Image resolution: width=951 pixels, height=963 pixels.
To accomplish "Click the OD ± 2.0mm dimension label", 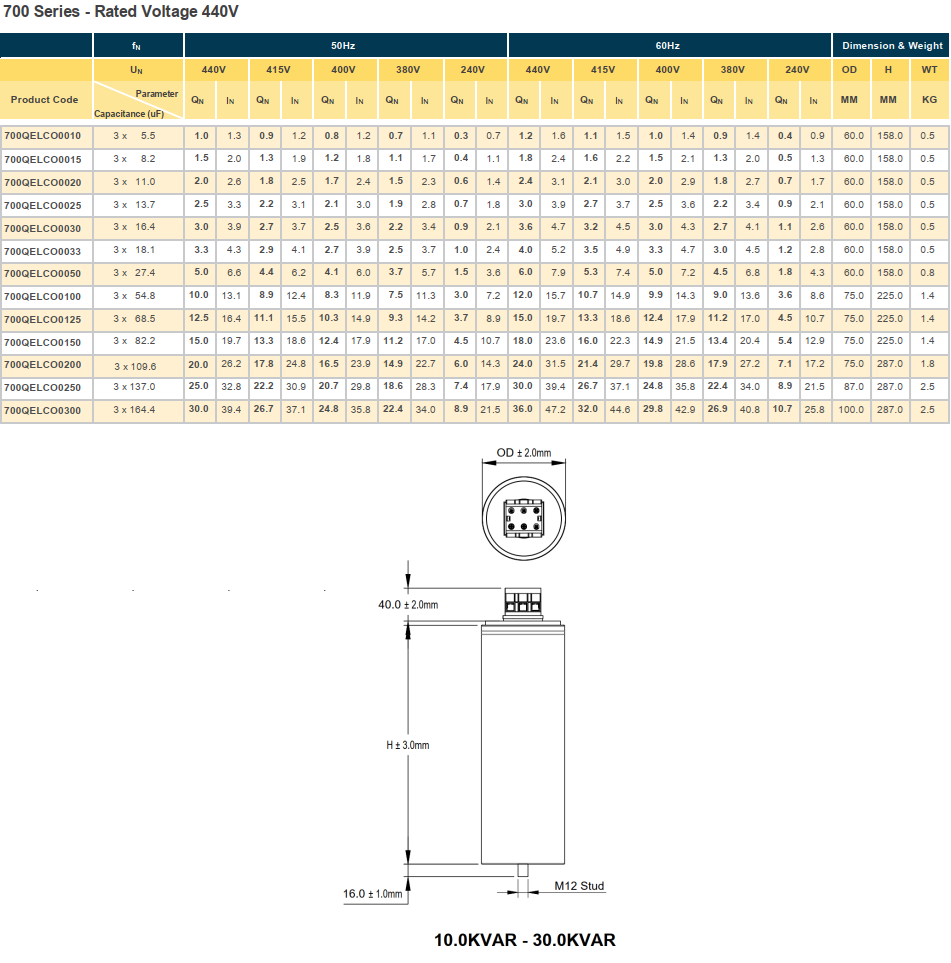I will (523, 453).
